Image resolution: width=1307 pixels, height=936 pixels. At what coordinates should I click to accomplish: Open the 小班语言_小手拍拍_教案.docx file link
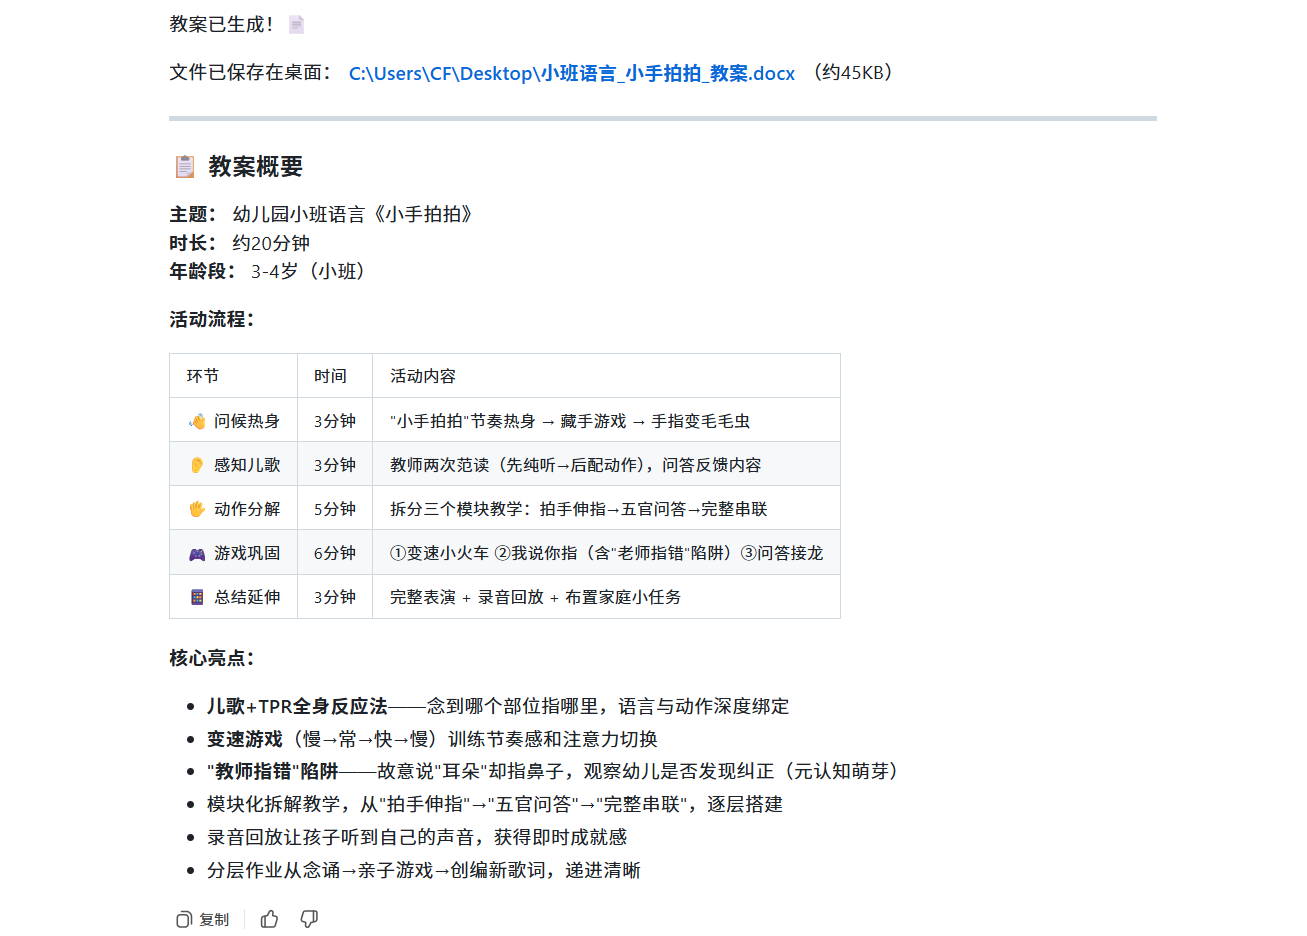tap(571, 73)
